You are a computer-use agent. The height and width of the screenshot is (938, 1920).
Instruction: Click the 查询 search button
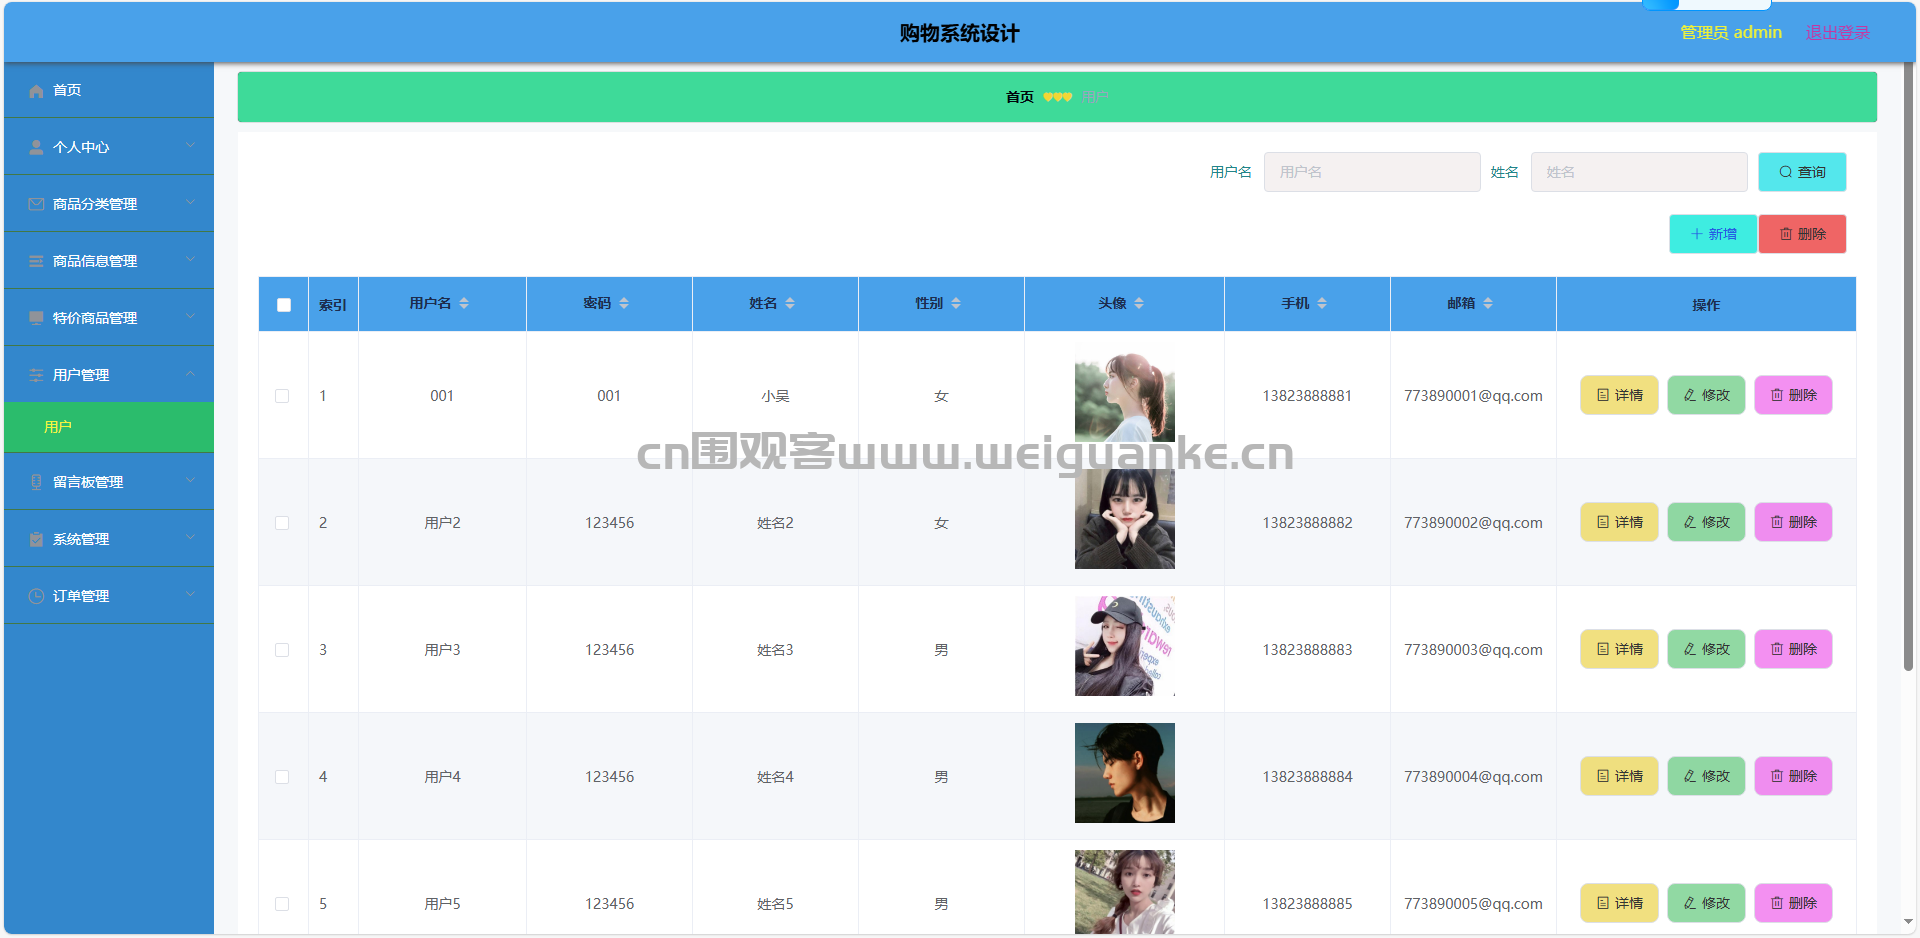[x=1802, y=172]
